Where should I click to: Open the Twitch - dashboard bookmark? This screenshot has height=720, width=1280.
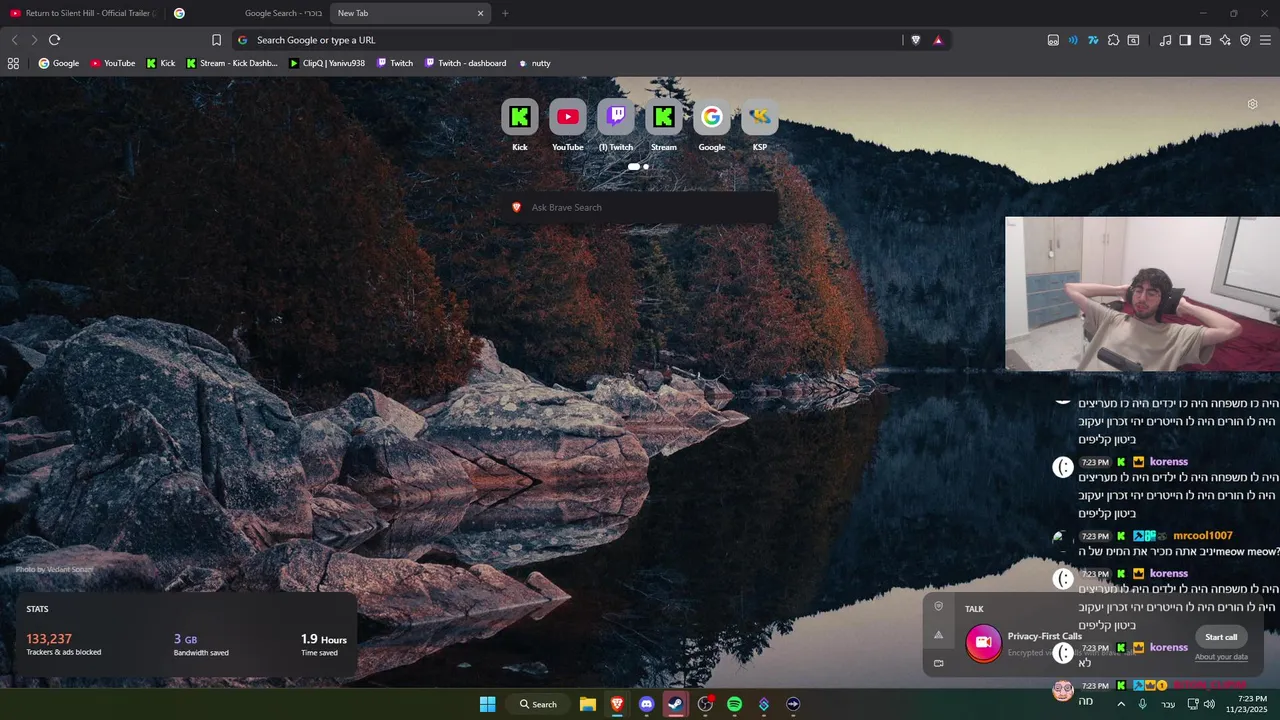[x=466, y=63]
